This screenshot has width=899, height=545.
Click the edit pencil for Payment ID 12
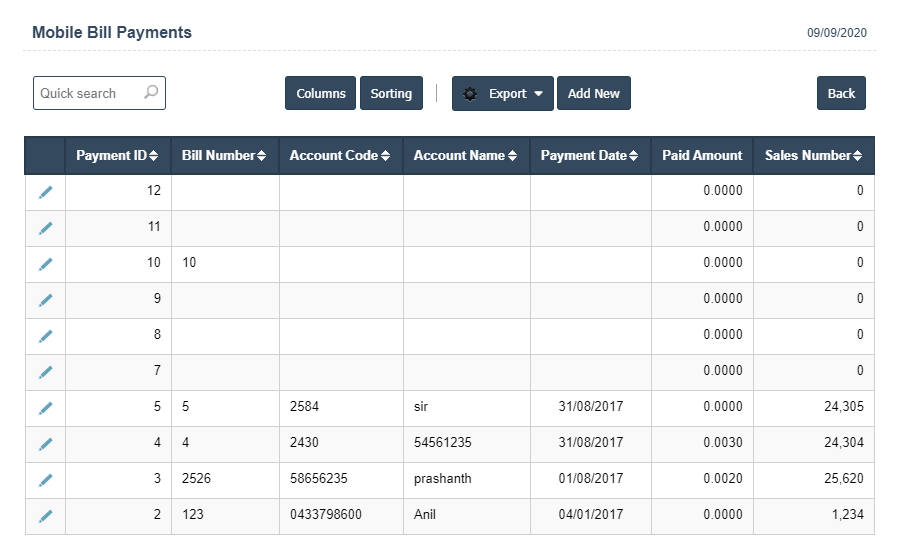coord(45,192)
